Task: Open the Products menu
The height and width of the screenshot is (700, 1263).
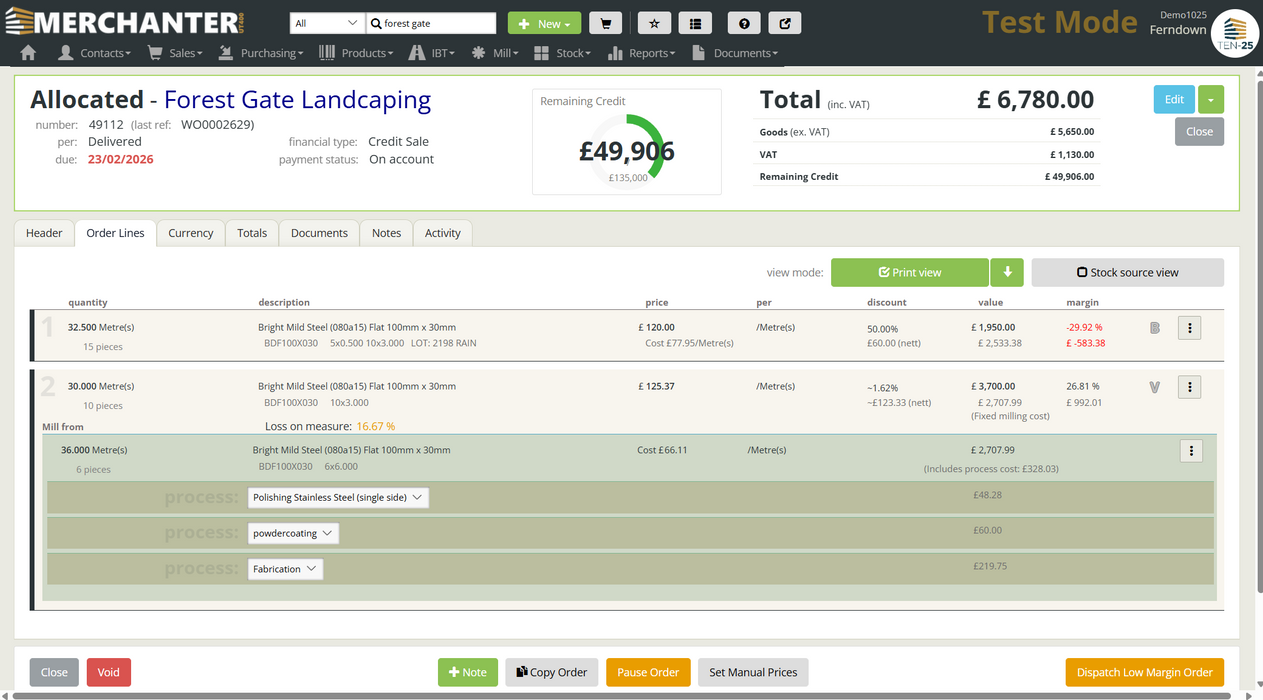Action: pos(357,53)
